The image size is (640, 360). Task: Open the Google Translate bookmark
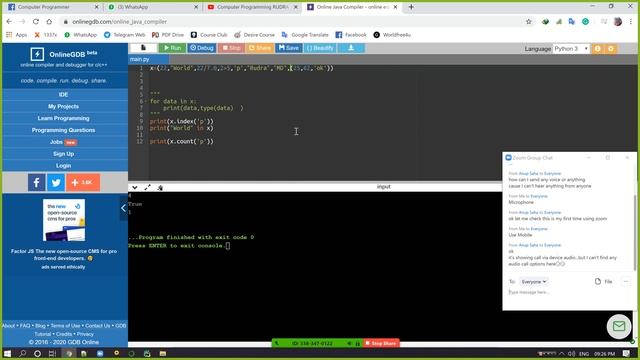(305, 35)
